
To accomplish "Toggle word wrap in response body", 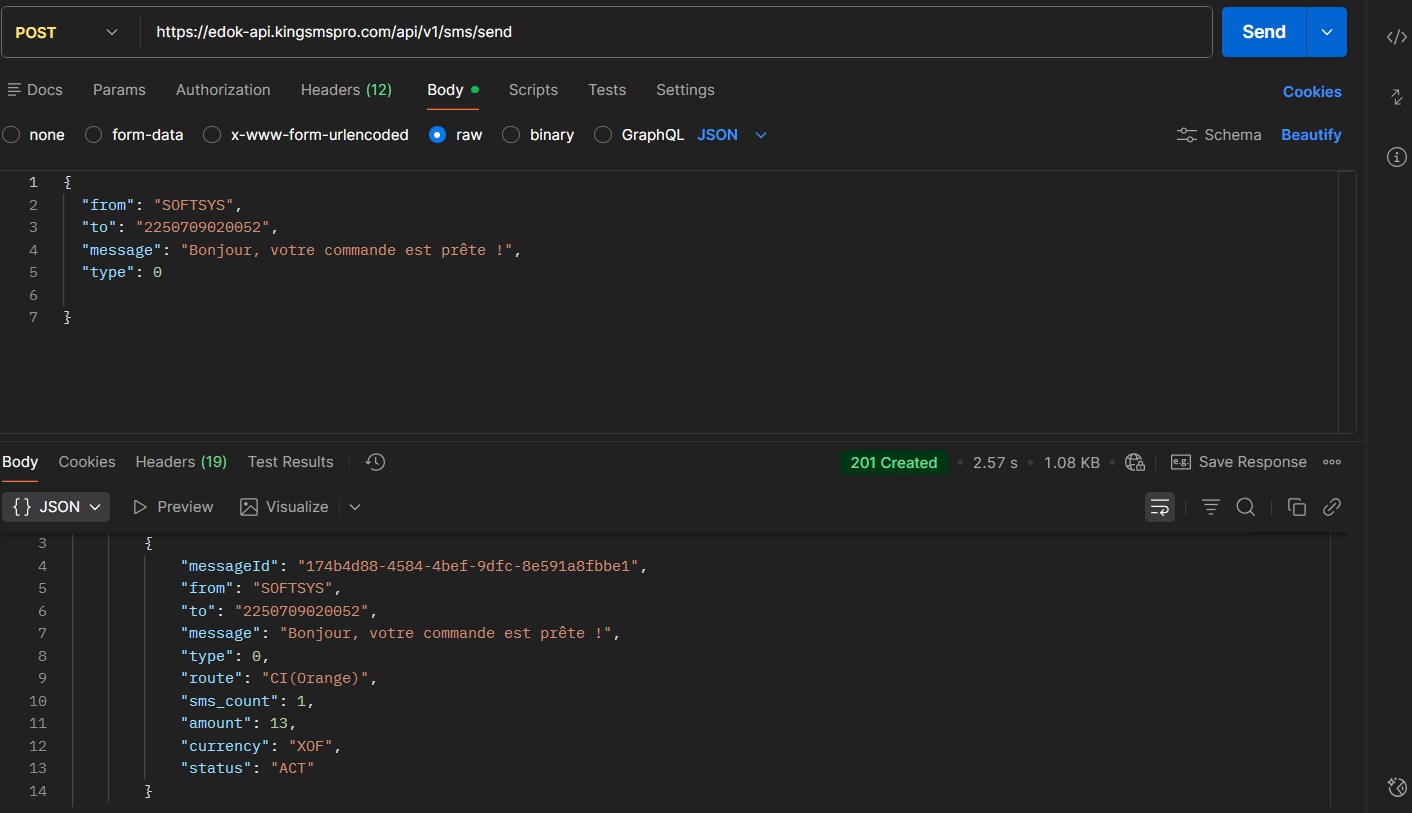I will pyautogui.click(x=1160, y=507).
